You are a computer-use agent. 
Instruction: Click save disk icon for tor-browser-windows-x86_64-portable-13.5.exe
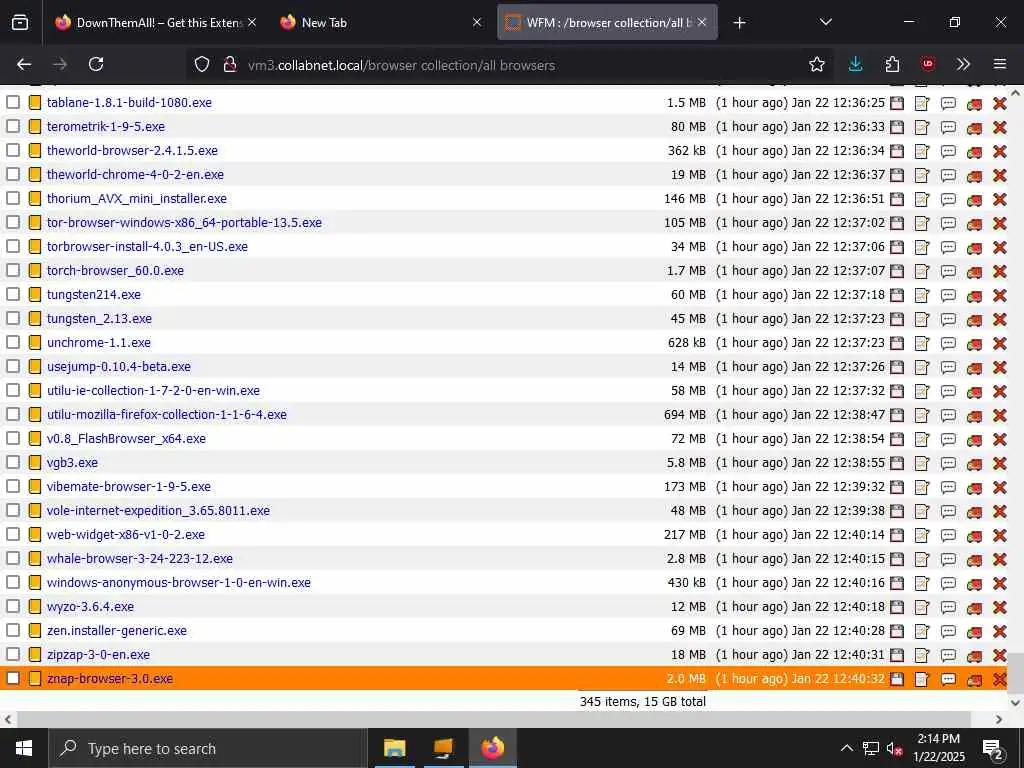(x=897, y=223)
